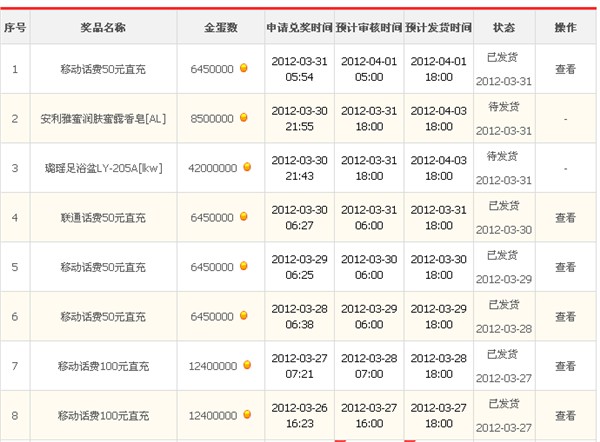Click application time 2012-03-31 05:54

[299, 69]
